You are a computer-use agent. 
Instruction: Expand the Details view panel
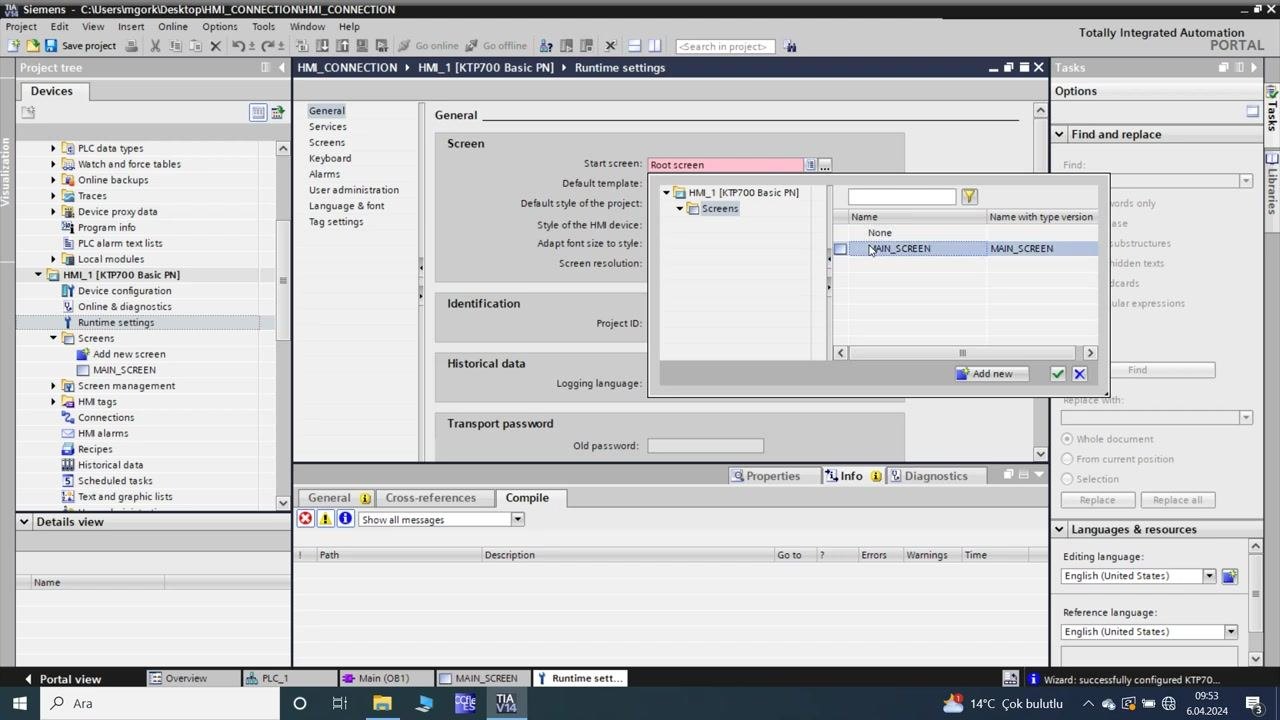click(x=25, y=522)
